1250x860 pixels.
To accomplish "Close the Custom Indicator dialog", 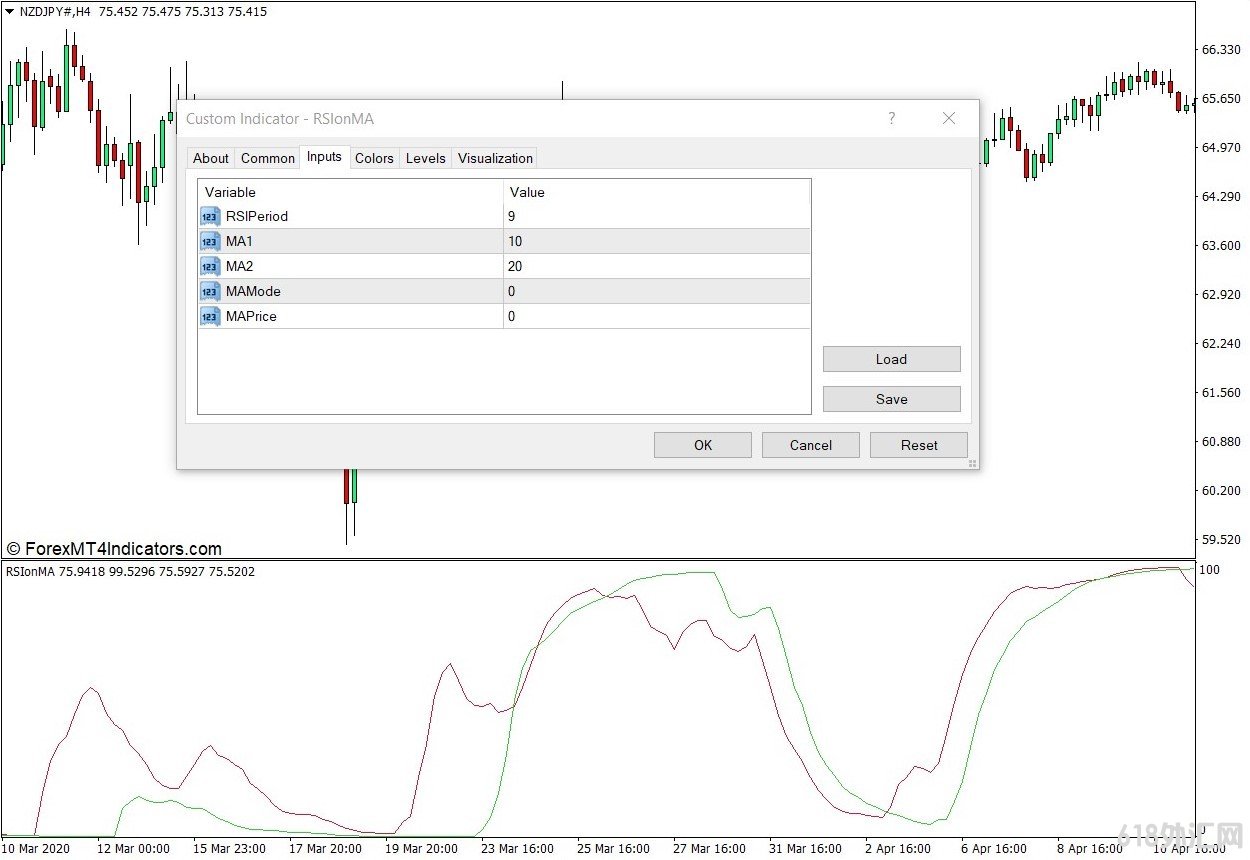I will tap(949, 118).
